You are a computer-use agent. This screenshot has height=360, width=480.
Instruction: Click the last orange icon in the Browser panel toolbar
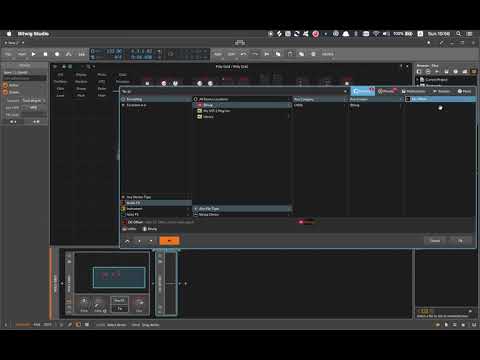coord(473,72)
